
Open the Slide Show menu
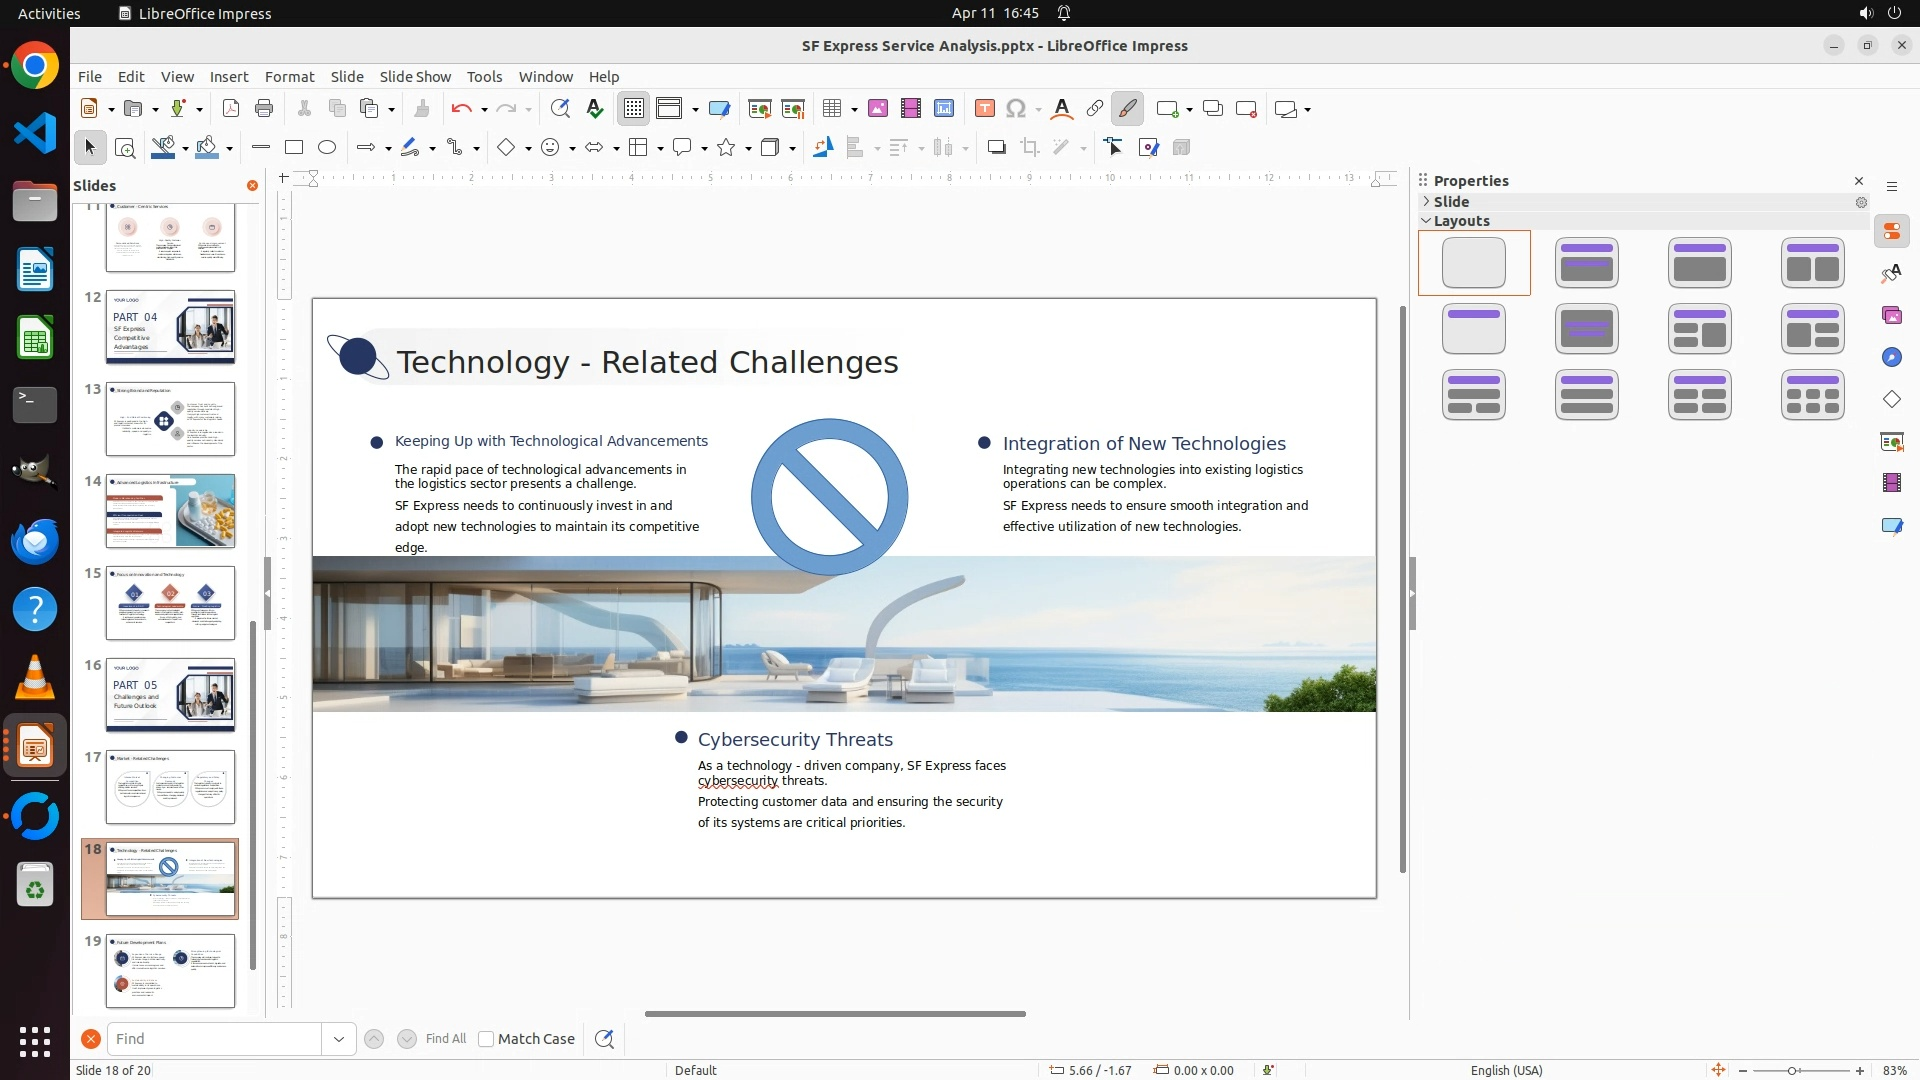[x=415, y=76]
